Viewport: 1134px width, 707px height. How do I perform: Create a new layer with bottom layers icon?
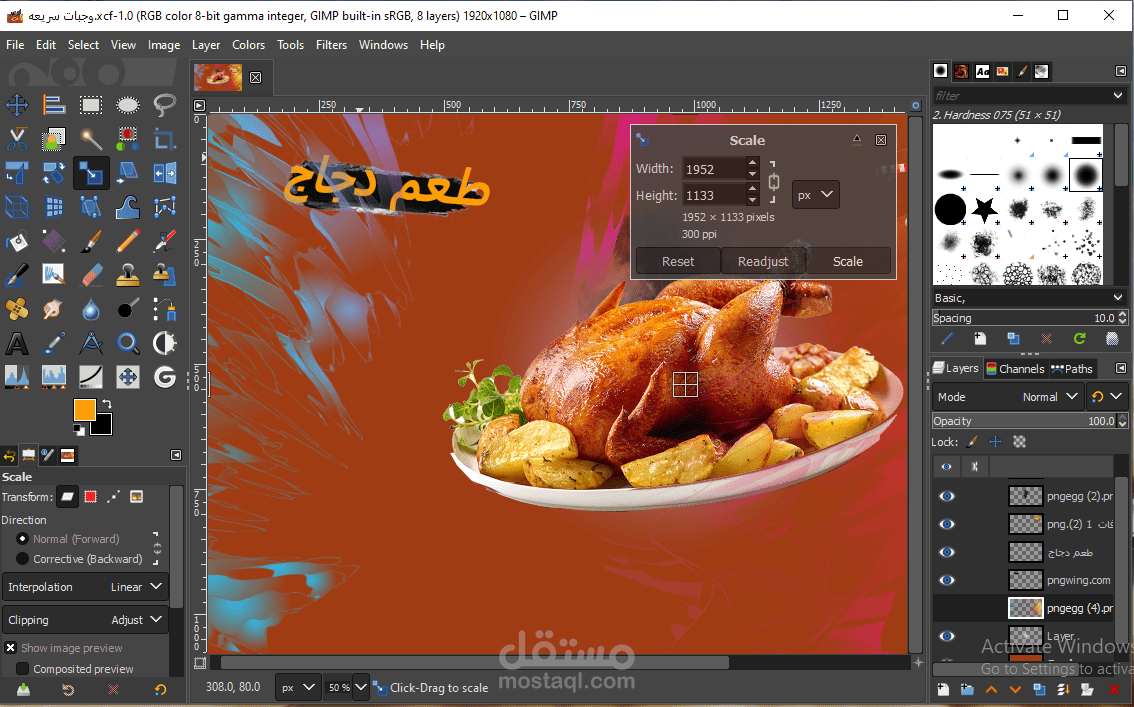click(x=943, y=690)
